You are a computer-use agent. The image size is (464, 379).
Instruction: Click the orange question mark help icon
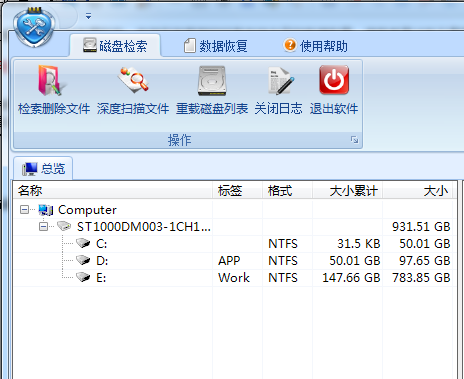290,45
